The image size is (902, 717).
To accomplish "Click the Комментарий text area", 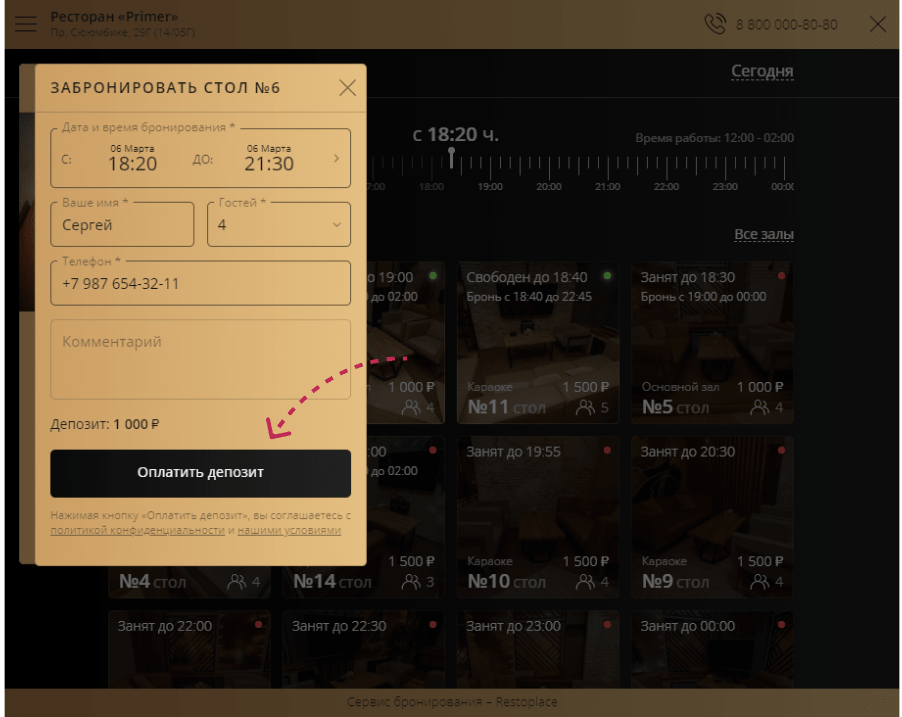I will click(201, 359).
